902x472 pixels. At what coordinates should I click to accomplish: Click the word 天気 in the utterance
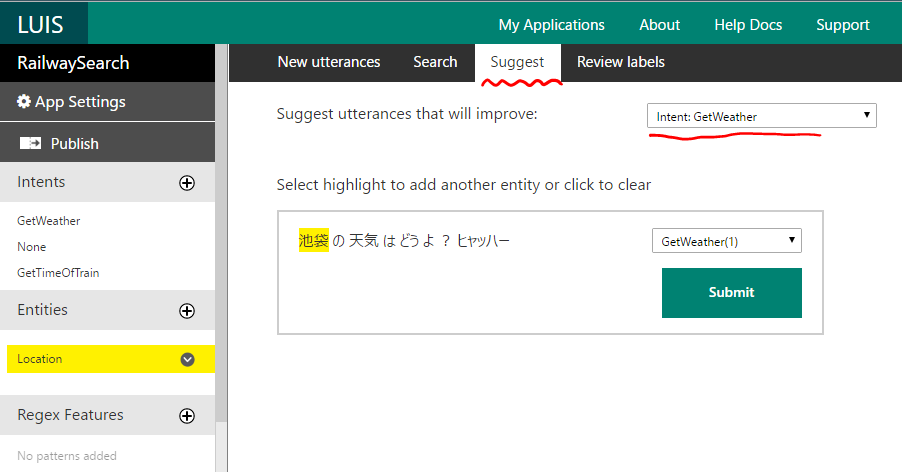(364, 240)
